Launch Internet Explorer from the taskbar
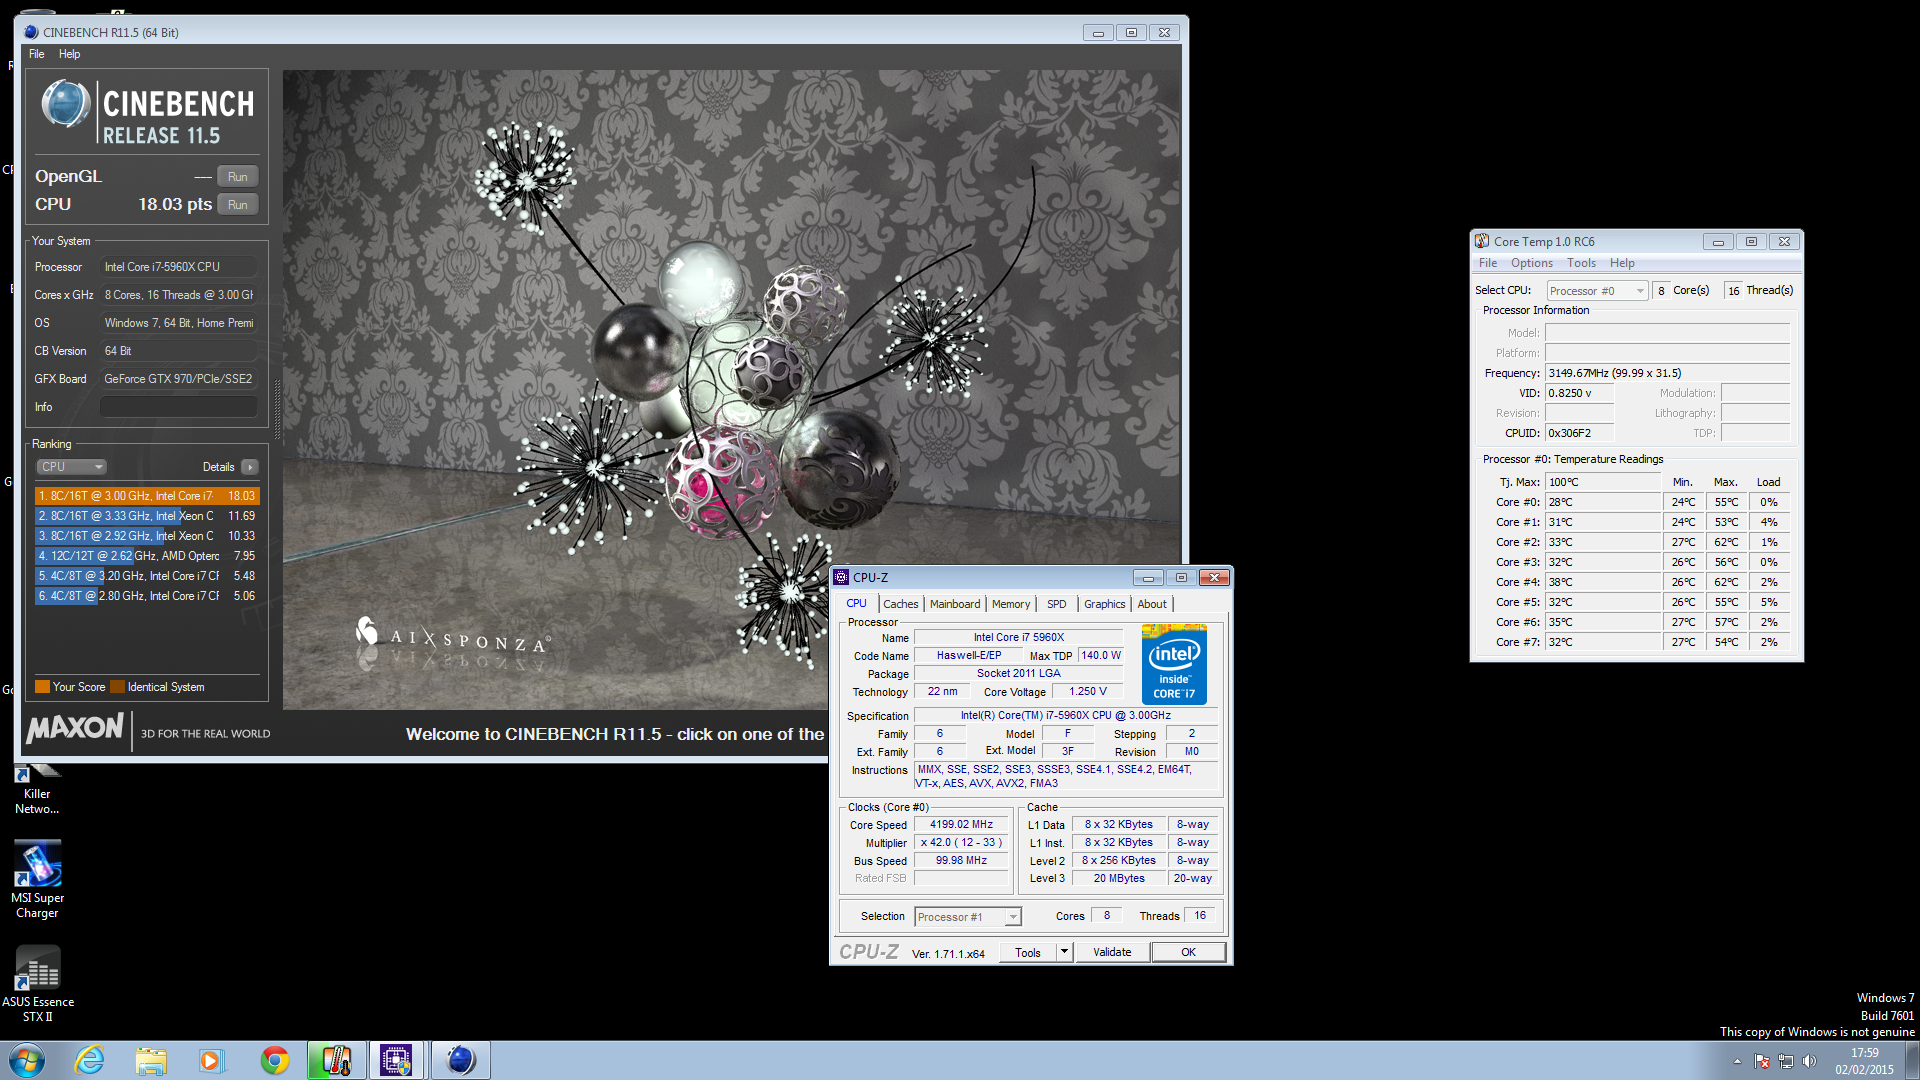The height and width of the screenshot is (1080, 1920). point(90,1060)
